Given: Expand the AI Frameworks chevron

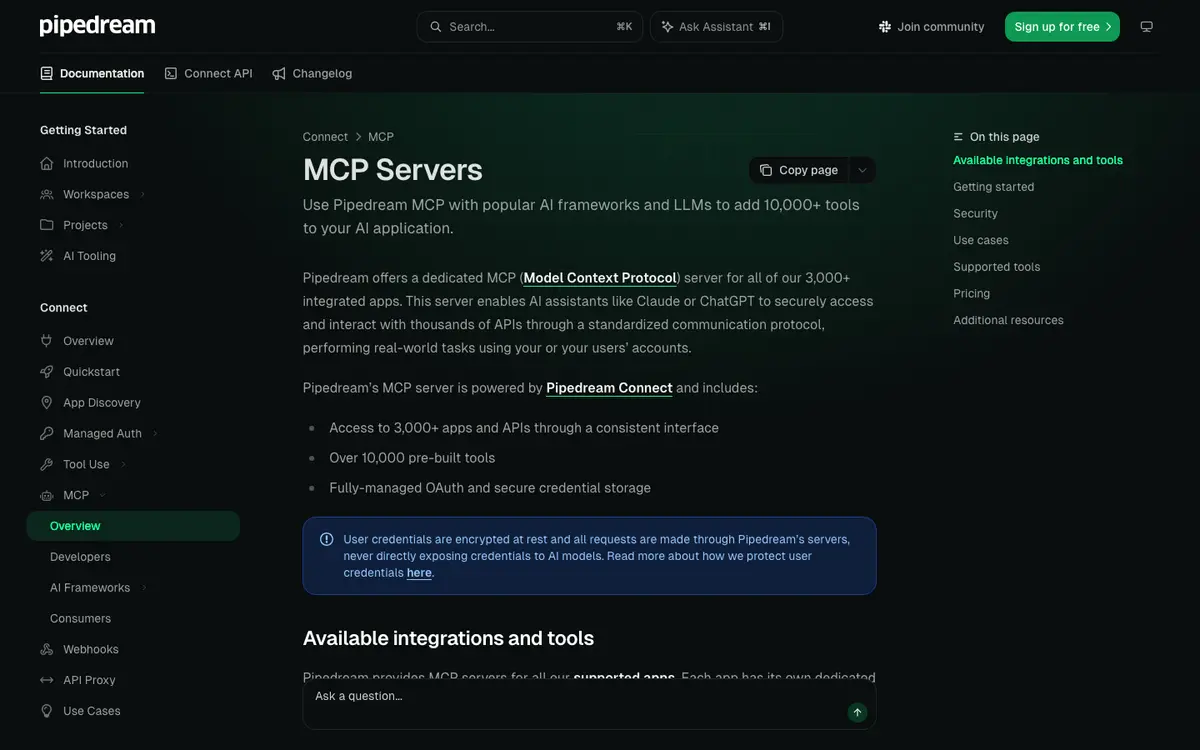Looking at the screenshot, I should click(144, 588).
